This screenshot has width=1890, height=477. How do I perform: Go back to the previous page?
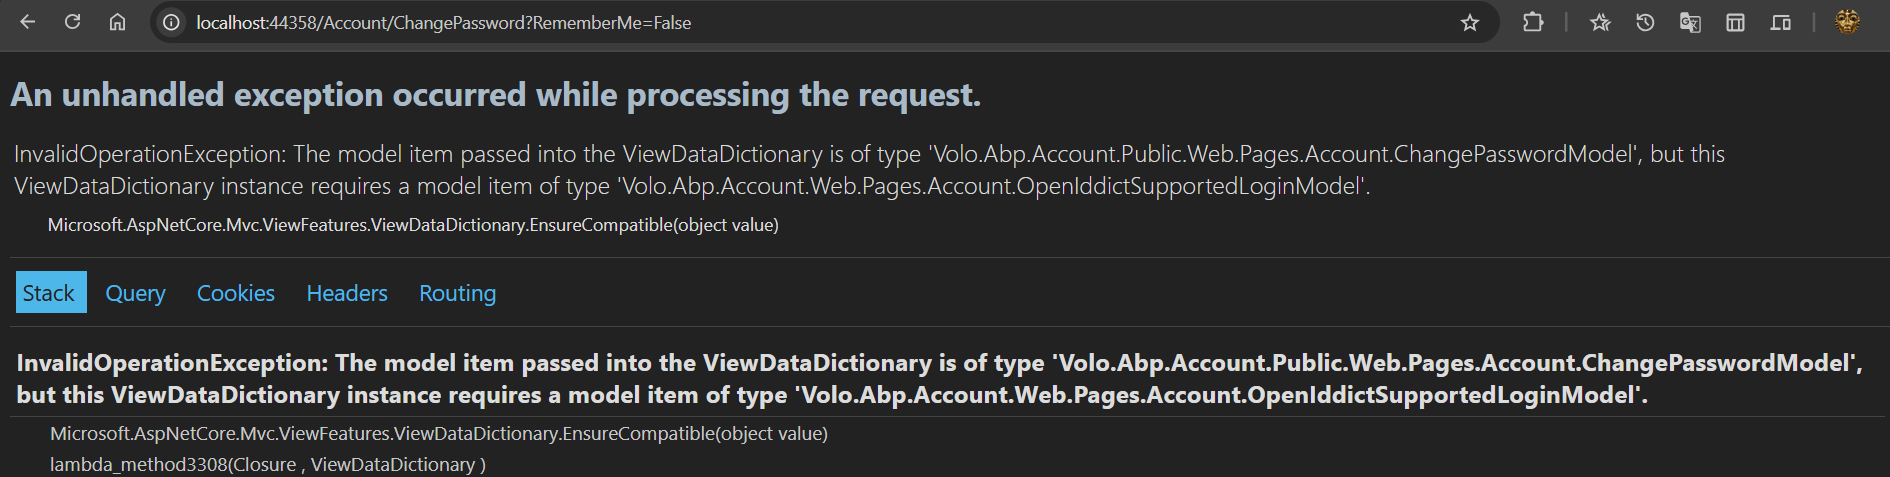(x=27, y=22)
